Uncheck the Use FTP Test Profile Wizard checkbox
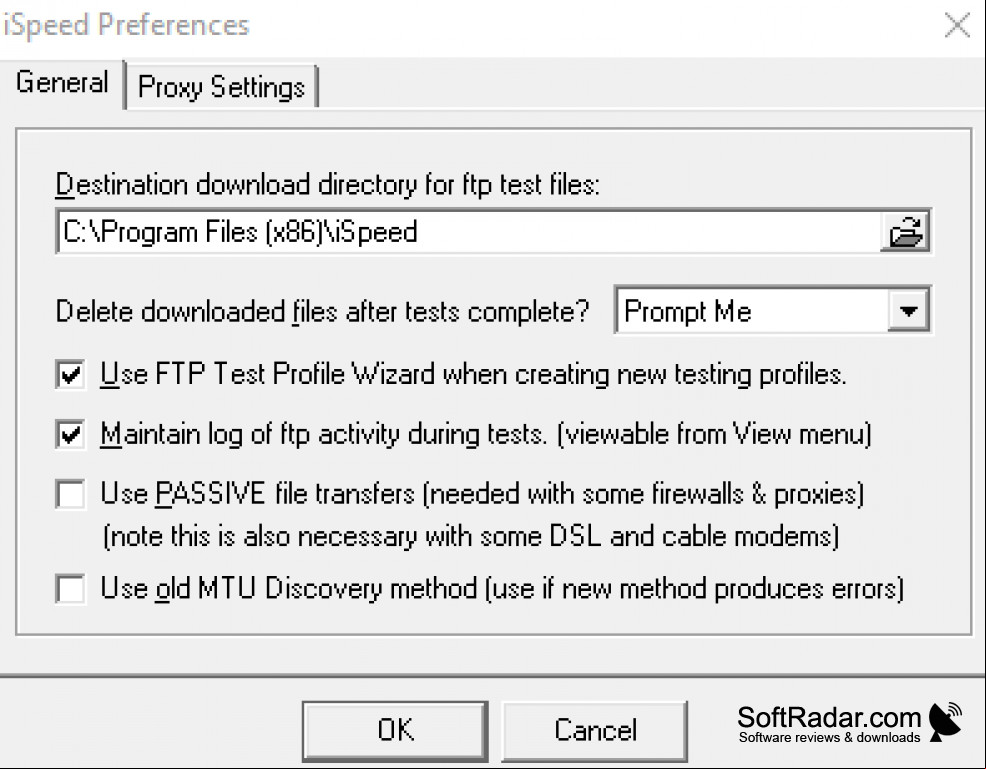Viewport: 986px width, 769px height. pyautogui.click(x=70, y=374)
